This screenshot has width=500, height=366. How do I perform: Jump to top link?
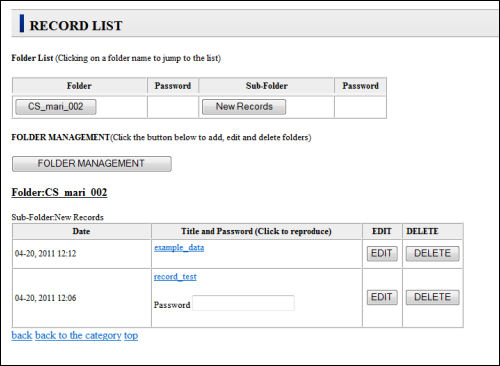(x=131, y=335)
